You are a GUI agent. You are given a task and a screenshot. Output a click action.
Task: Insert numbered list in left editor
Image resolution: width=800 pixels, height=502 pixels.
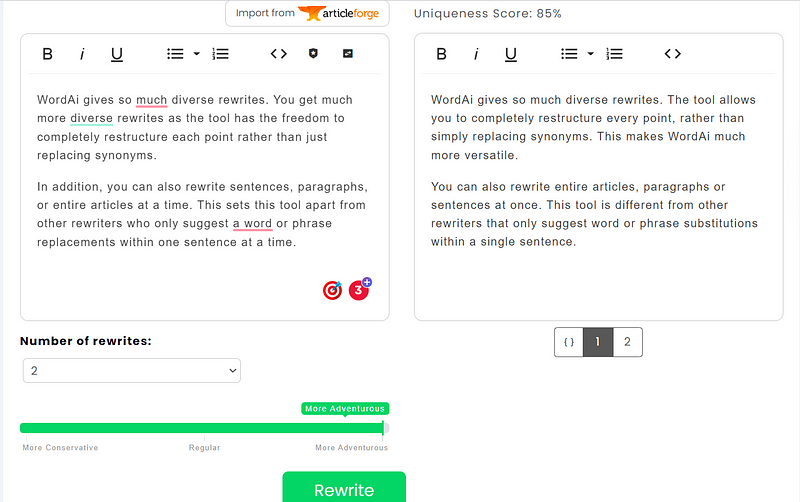pyautogui.click(x=220, y=54)
